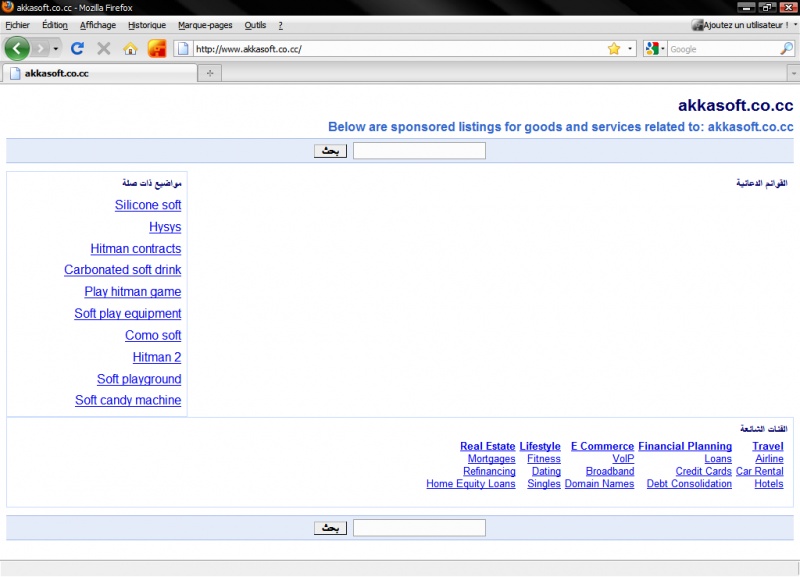Click the Debt Consolidation link

pos(689,484)
